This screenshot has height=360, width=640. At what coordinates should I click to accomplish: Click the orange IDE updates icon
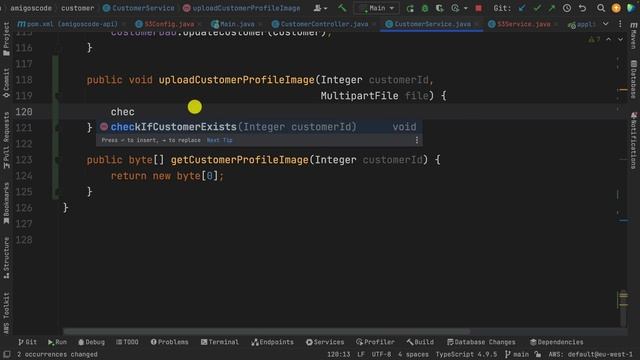click(616, 8)
